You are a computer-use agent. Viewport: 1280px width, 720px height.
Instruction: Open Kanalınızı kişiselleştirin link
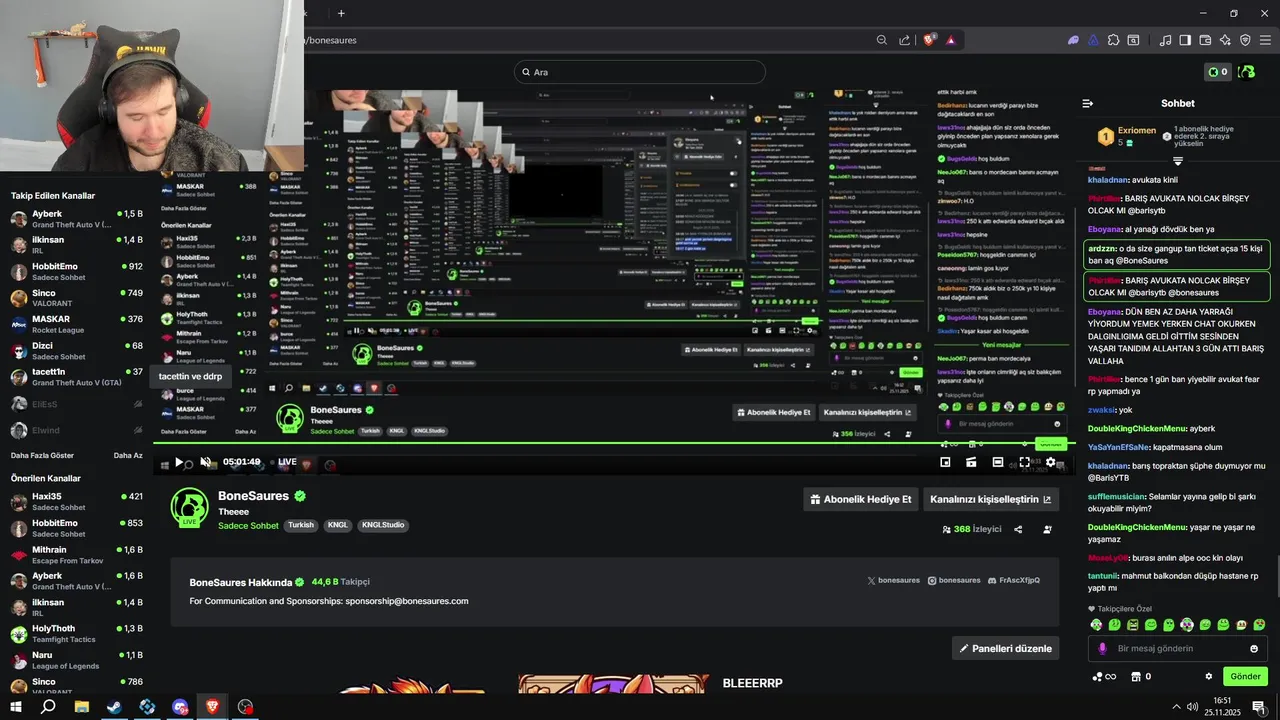991,499
